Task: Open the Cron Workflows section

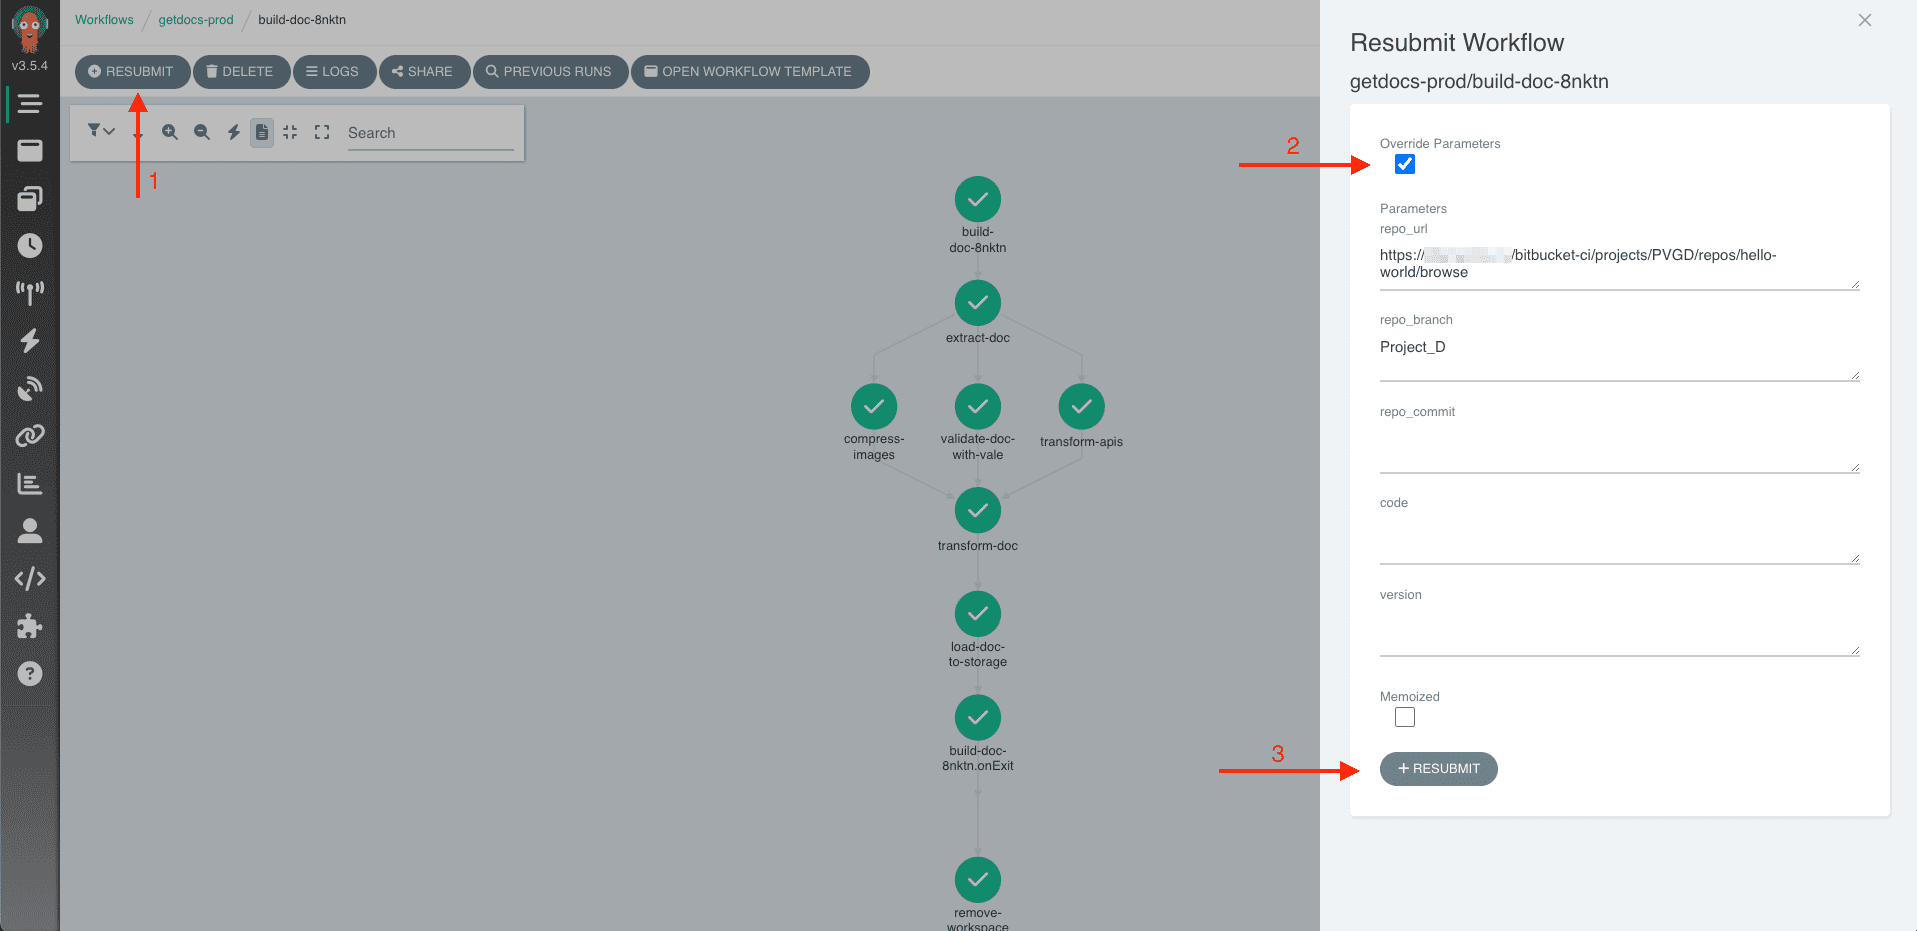Action: 30,245
